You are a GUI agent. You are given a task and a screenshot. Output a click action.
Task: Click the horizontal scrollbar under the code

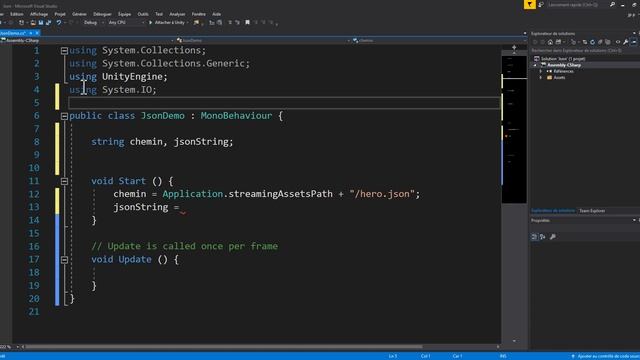click(224, 347)
